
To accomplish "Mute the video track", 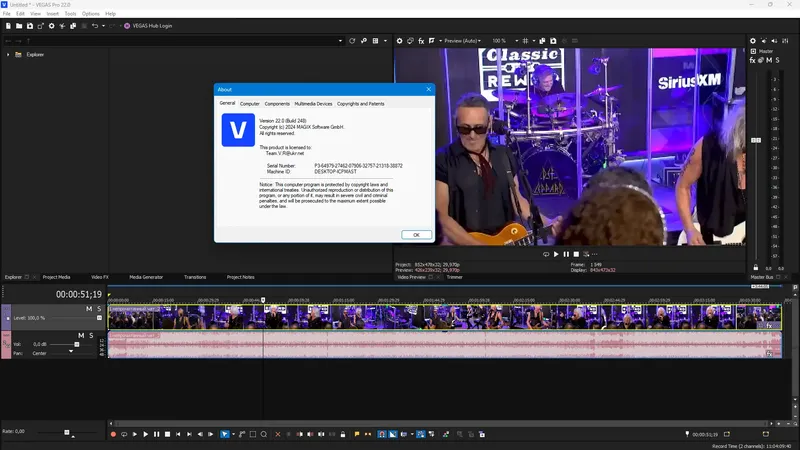I will (89, 309).
